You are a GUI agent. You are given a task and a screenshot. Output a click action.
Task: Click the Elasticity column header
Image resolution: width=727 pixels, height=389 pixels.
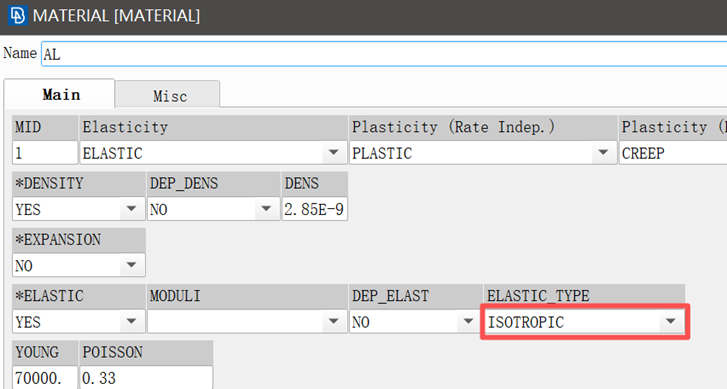tap(213, 127)
